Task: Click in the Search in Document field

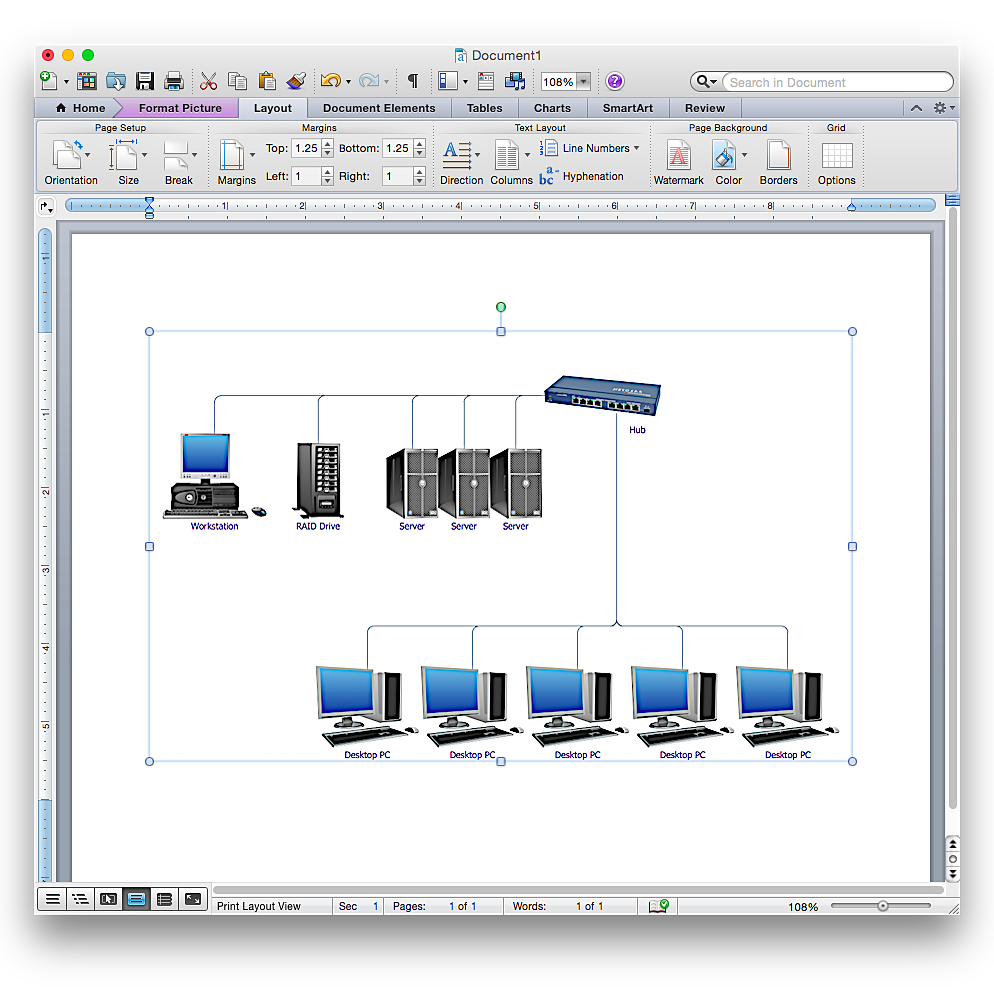Action: coord(836,82)
